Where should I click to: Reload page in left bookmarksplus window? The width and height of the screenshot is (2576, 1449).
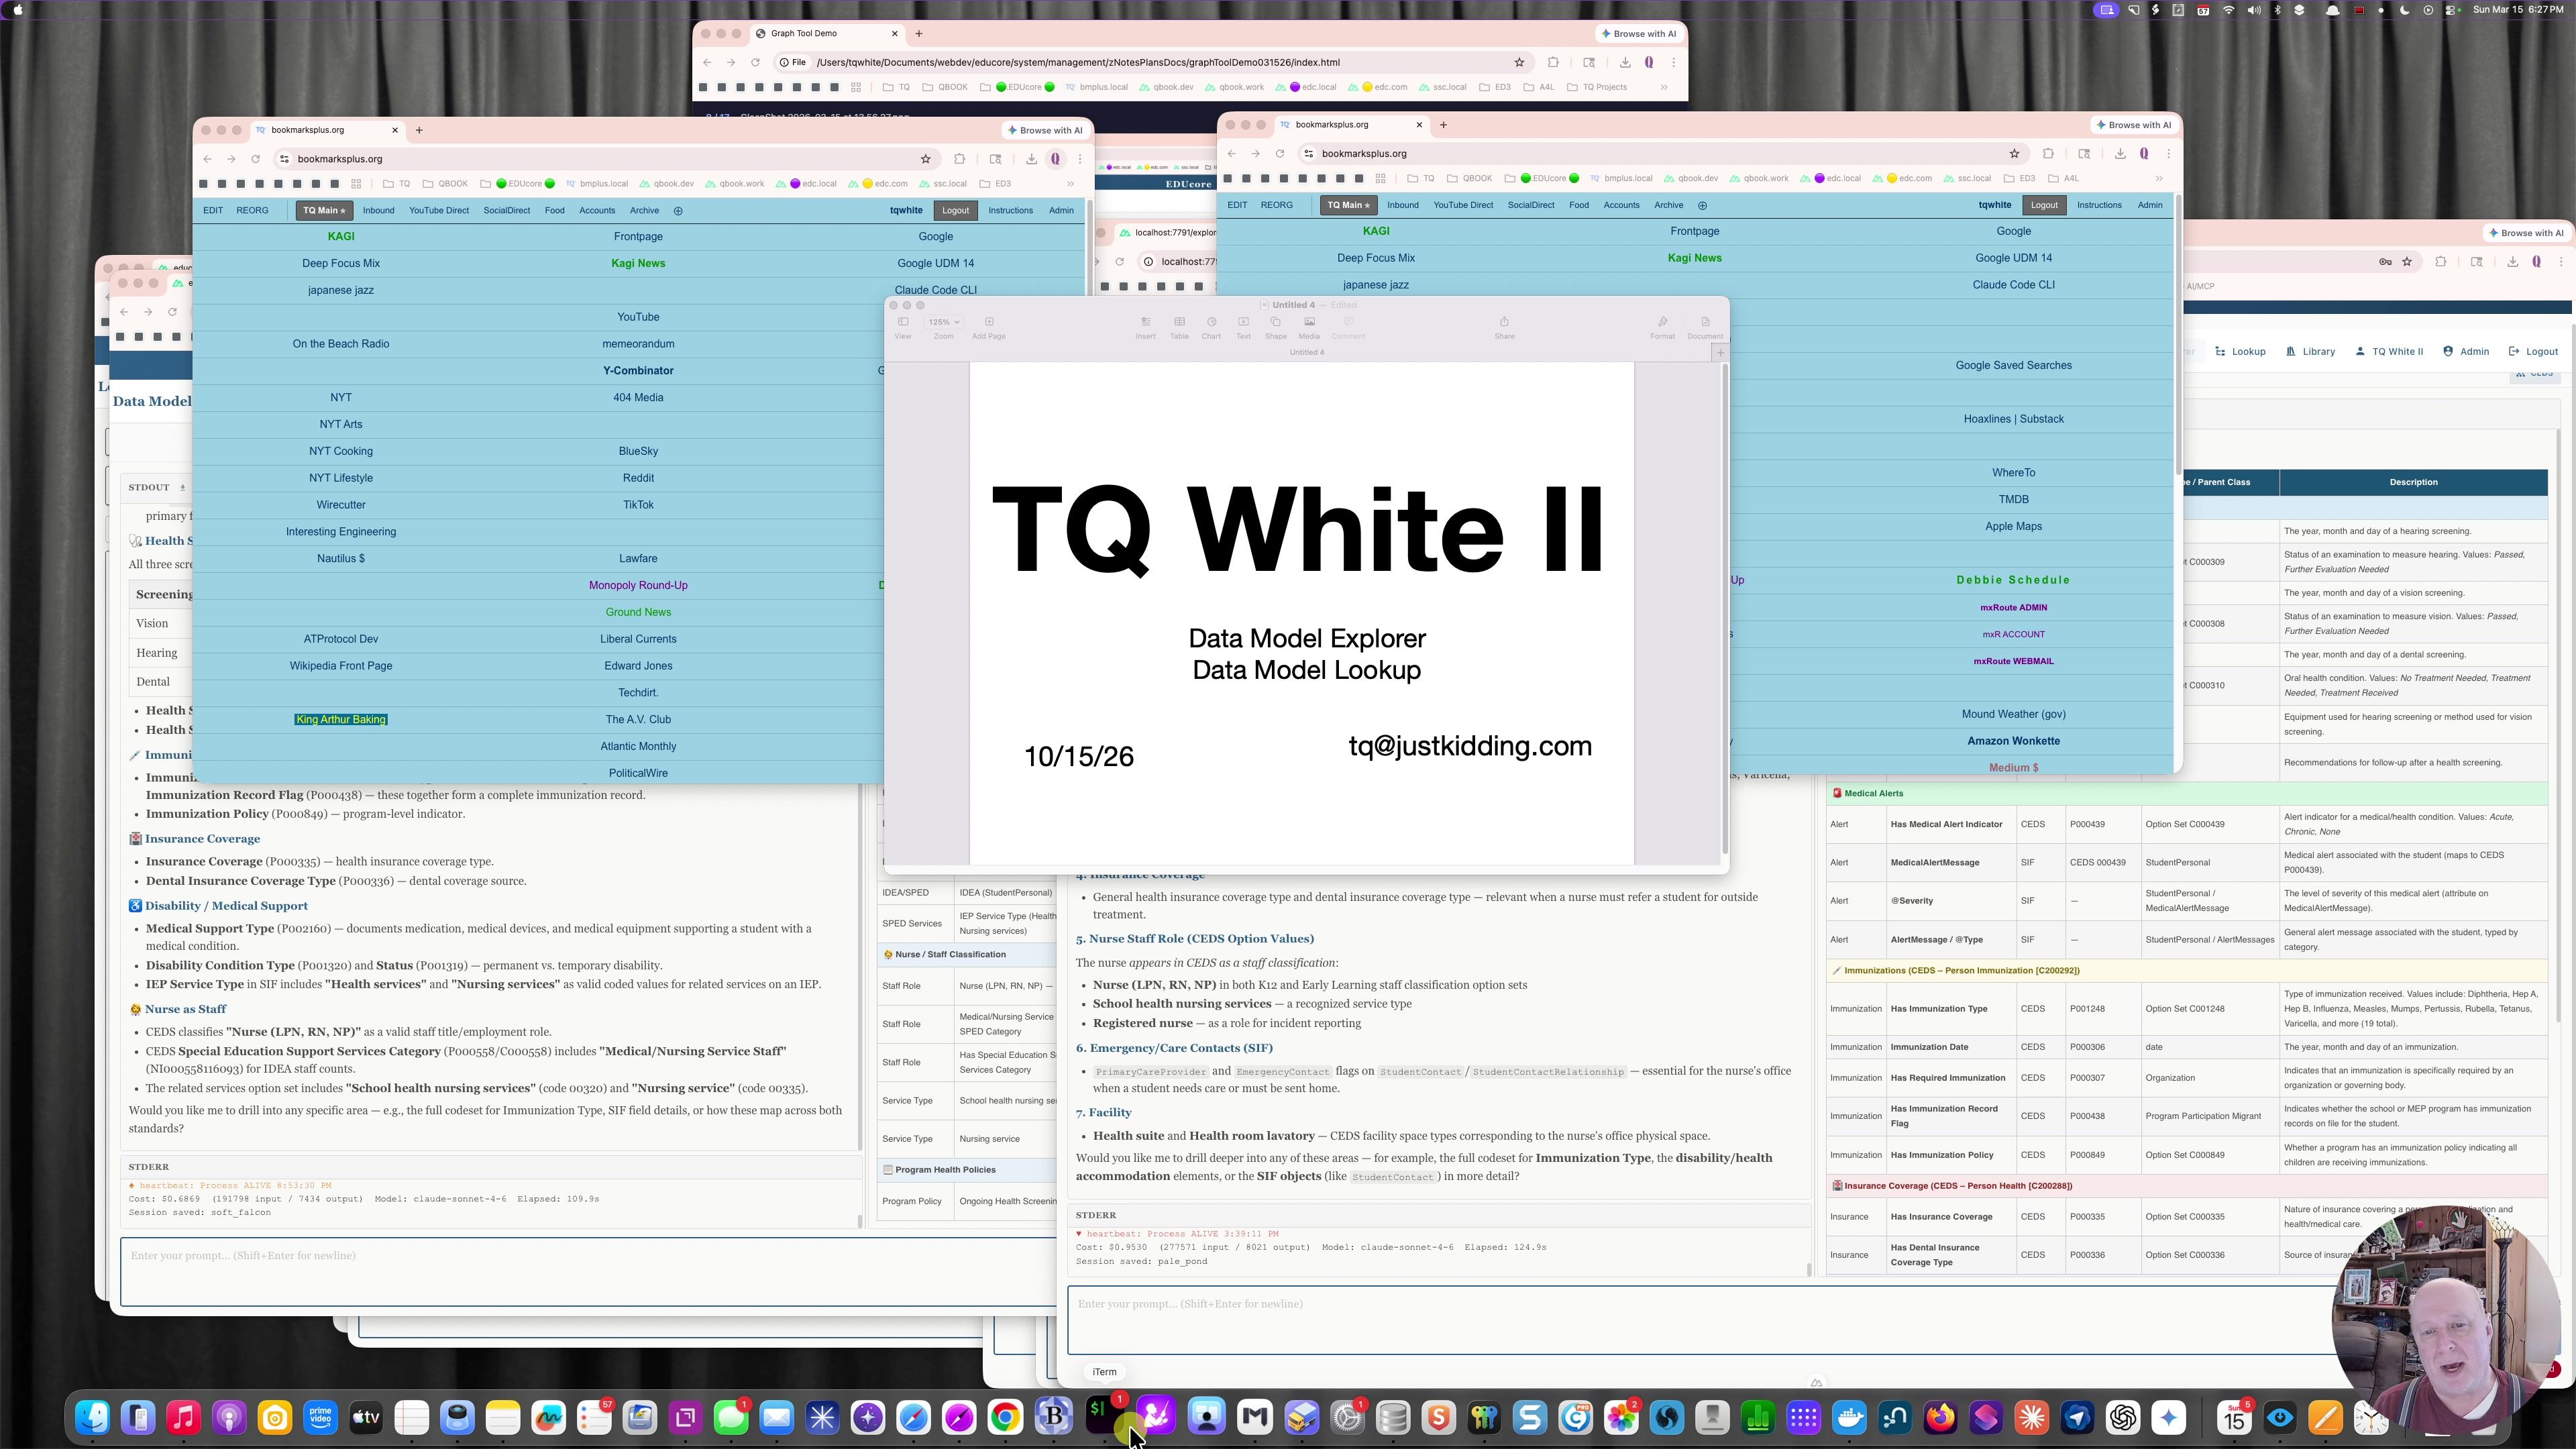[x=255, y=159]
